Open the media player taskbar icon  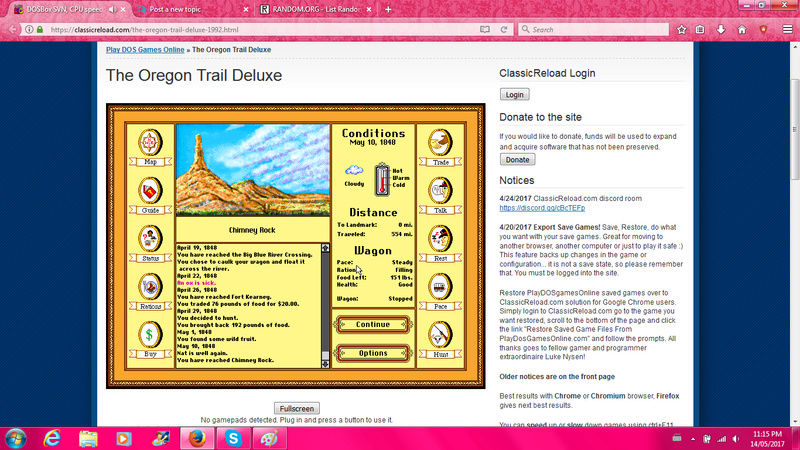tap(124, 439)
